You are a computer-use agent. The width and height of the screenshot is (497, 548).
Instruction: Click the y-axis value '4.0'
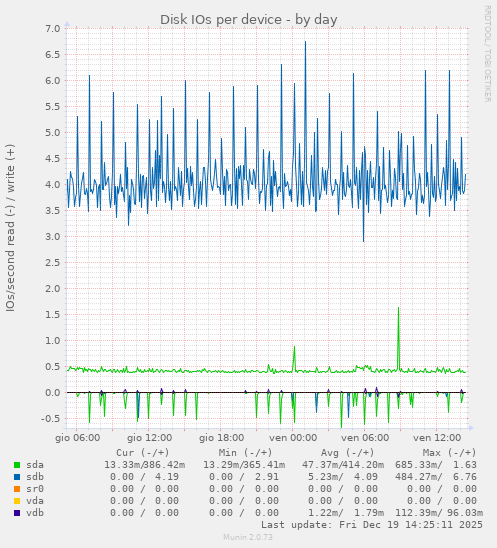pyautogui.click(x=53, y=185)
